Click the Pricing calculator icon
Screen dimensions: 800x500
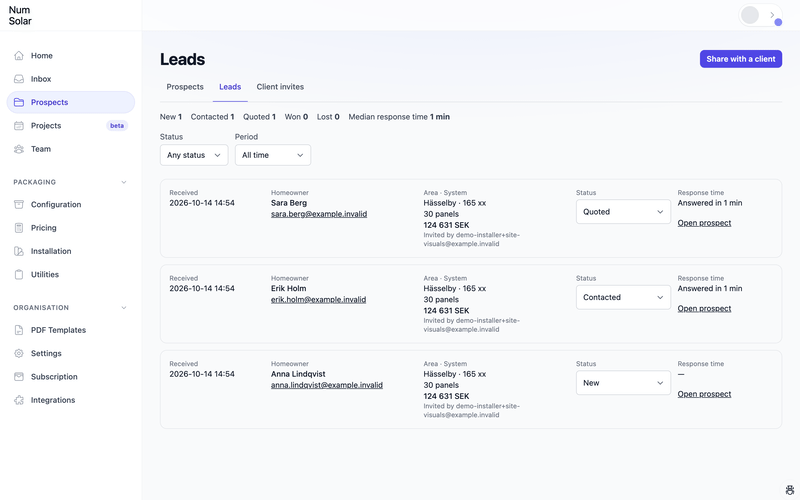point(19,228)
